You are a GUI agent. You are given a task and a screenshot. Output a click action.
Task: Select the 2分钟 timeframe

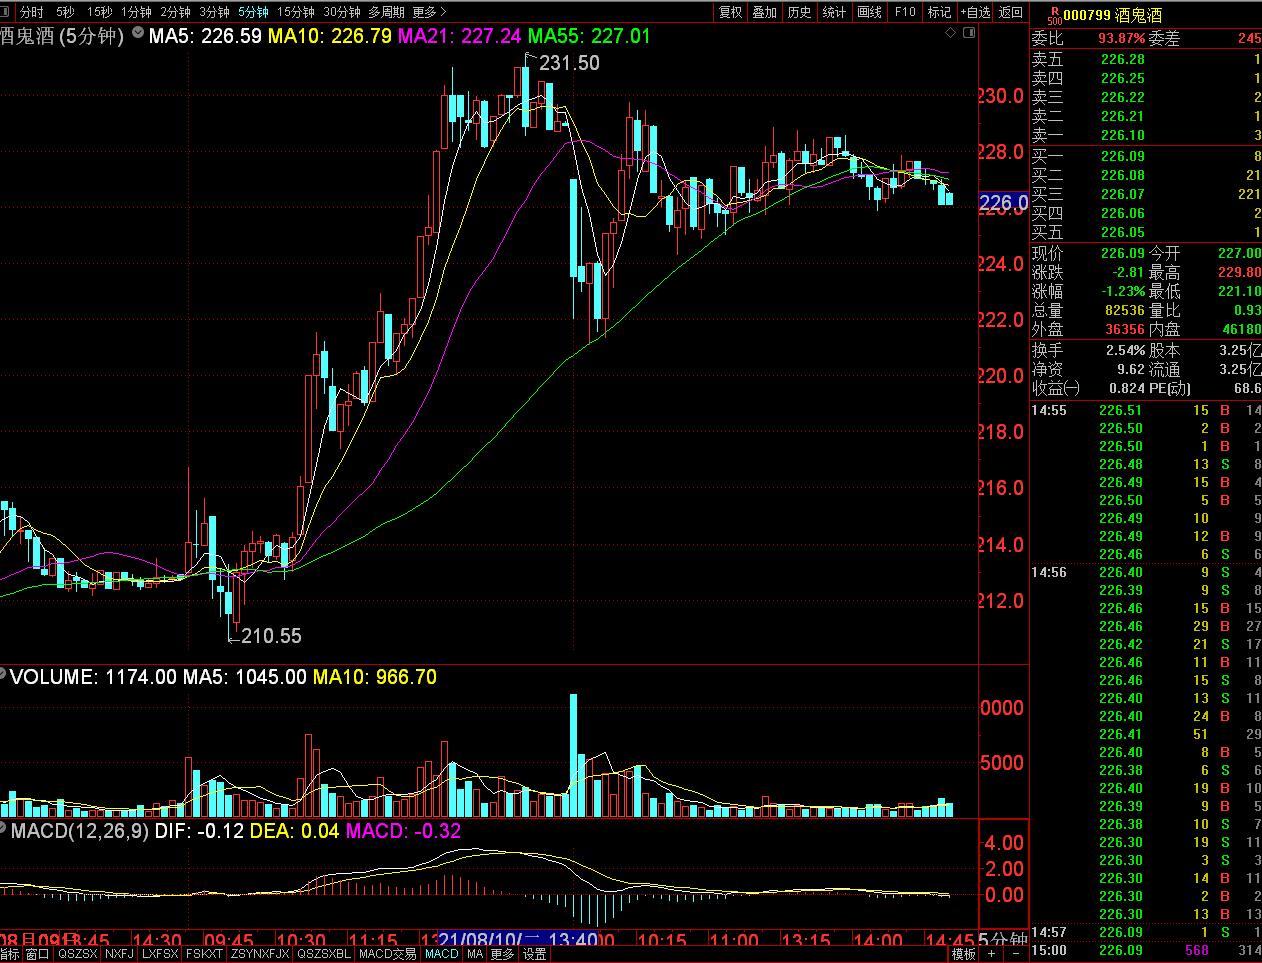click(x=175, y=12)
